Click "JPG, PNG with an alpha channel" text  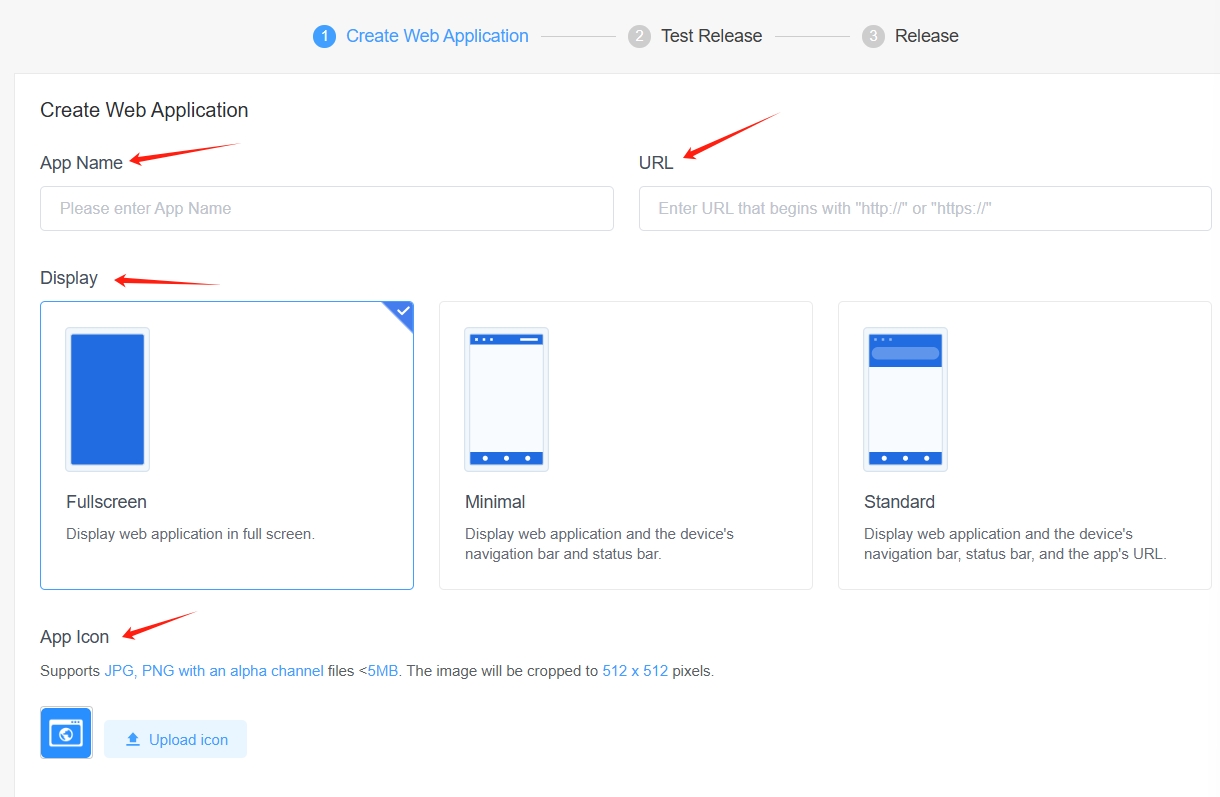[214, 671]
